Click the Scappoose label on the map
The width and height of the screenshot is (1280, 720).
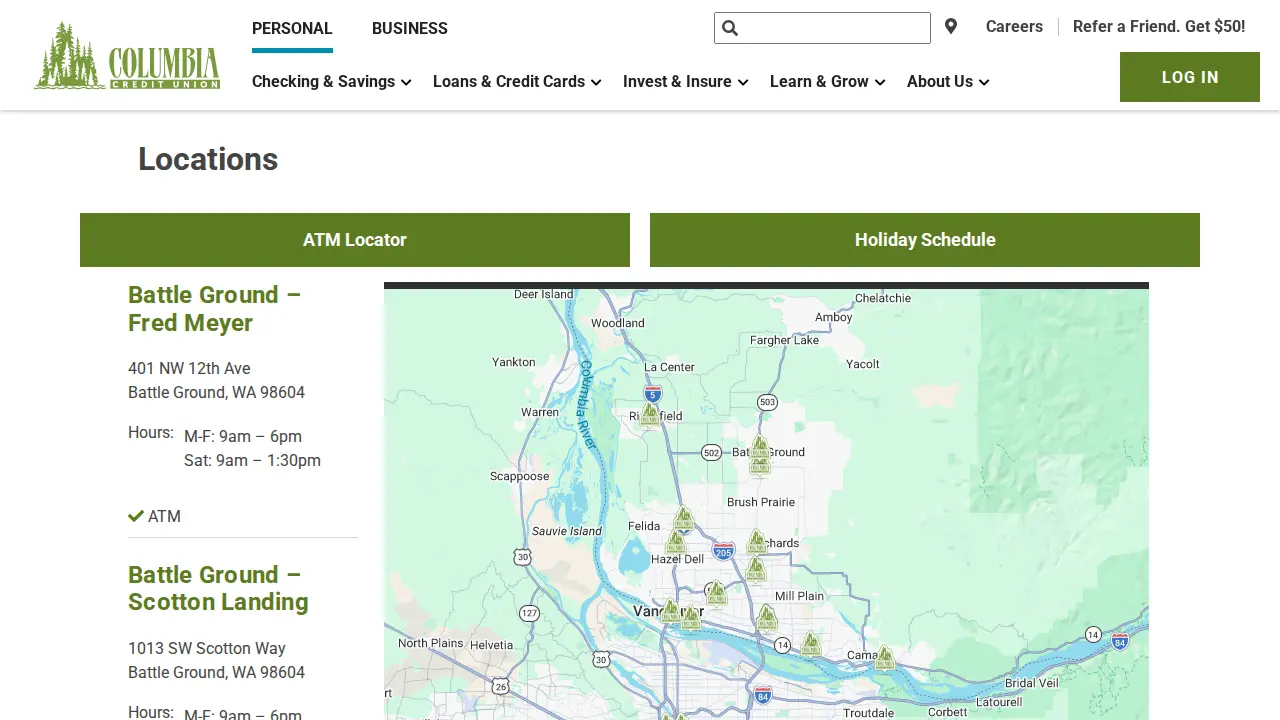520,476
